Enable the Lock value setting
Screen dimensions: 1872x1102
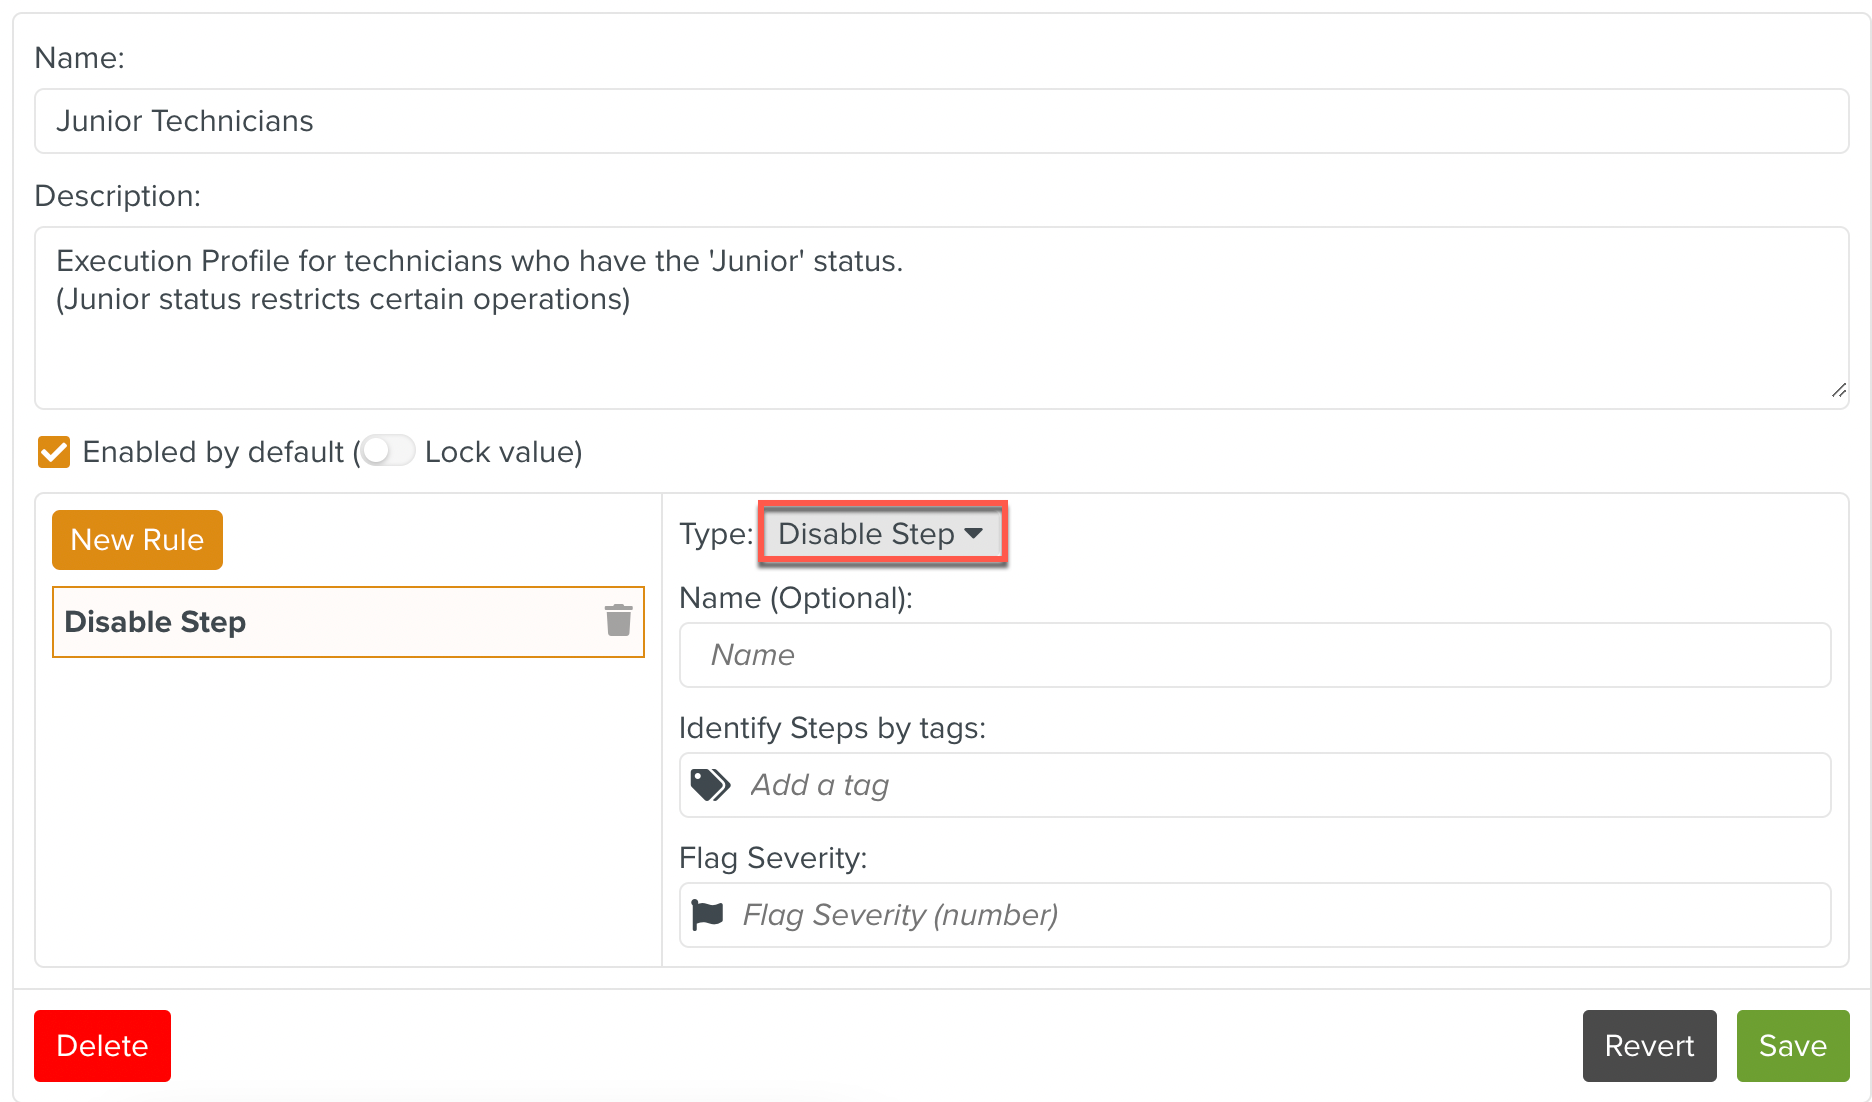(388, 451)
